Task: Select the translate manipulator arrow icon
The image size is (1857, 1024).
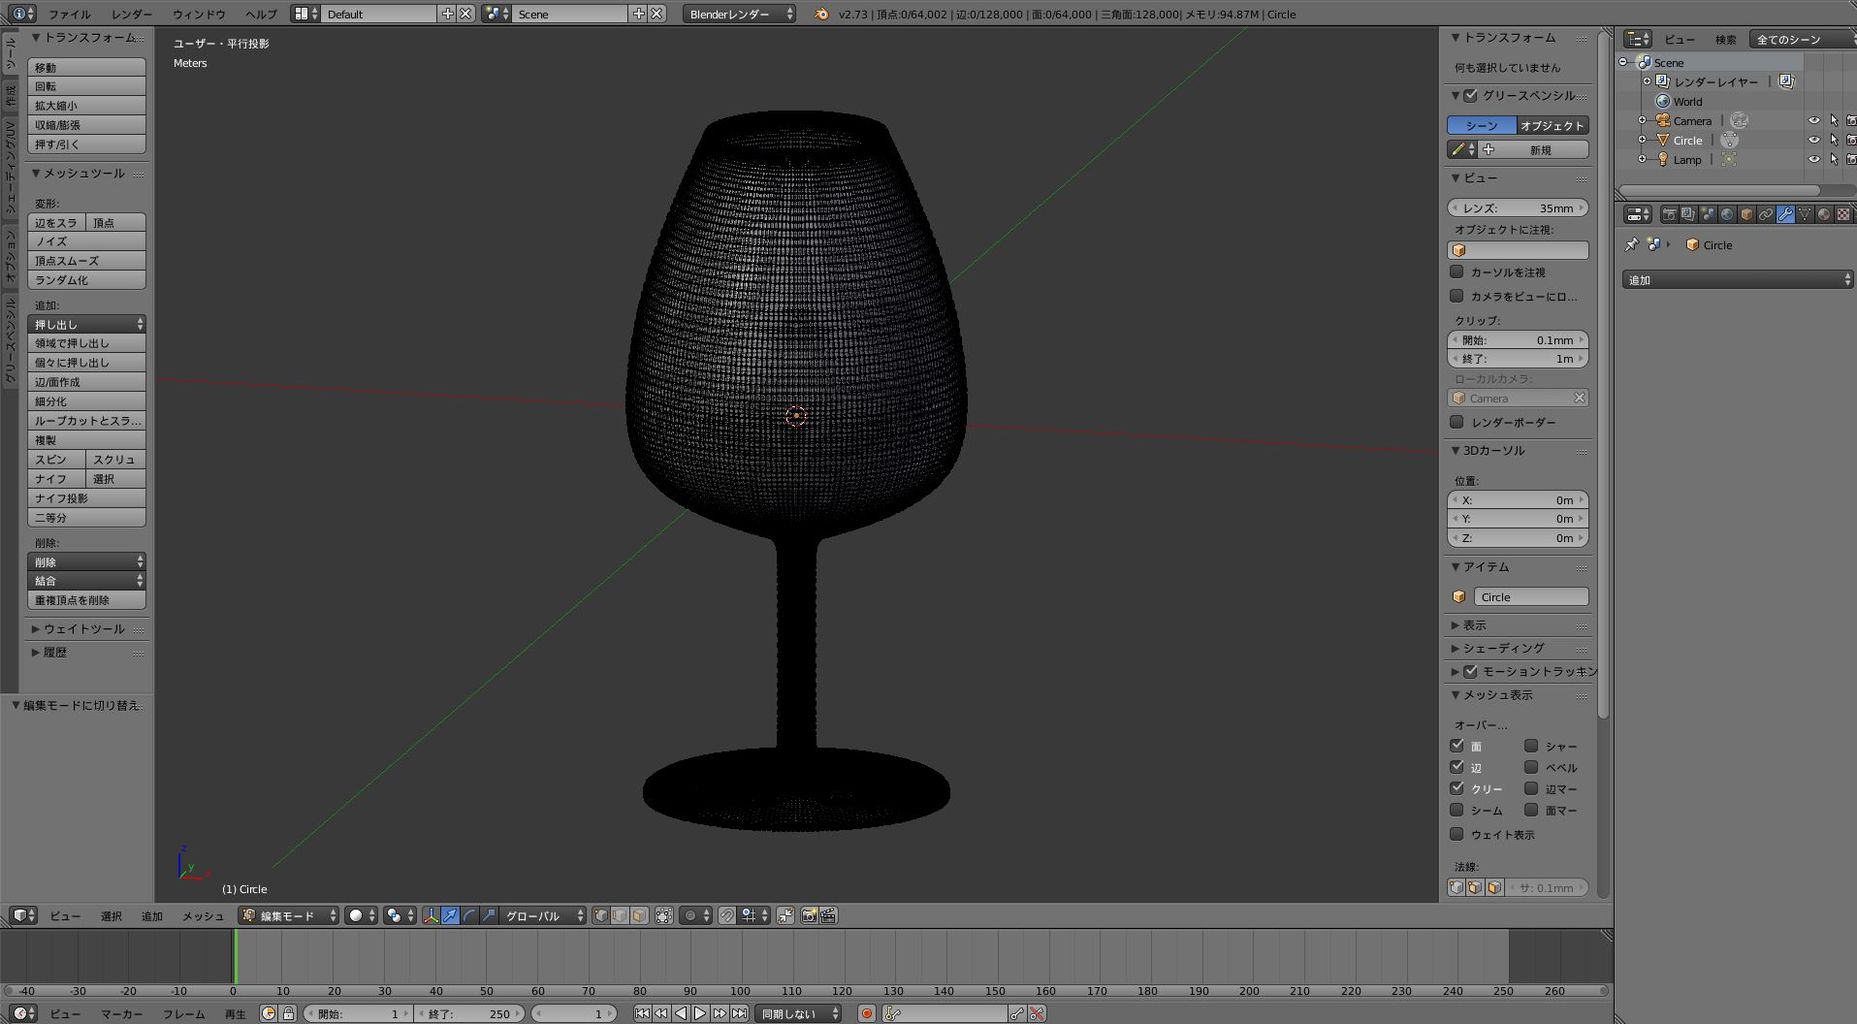Action: pos(450,915)
